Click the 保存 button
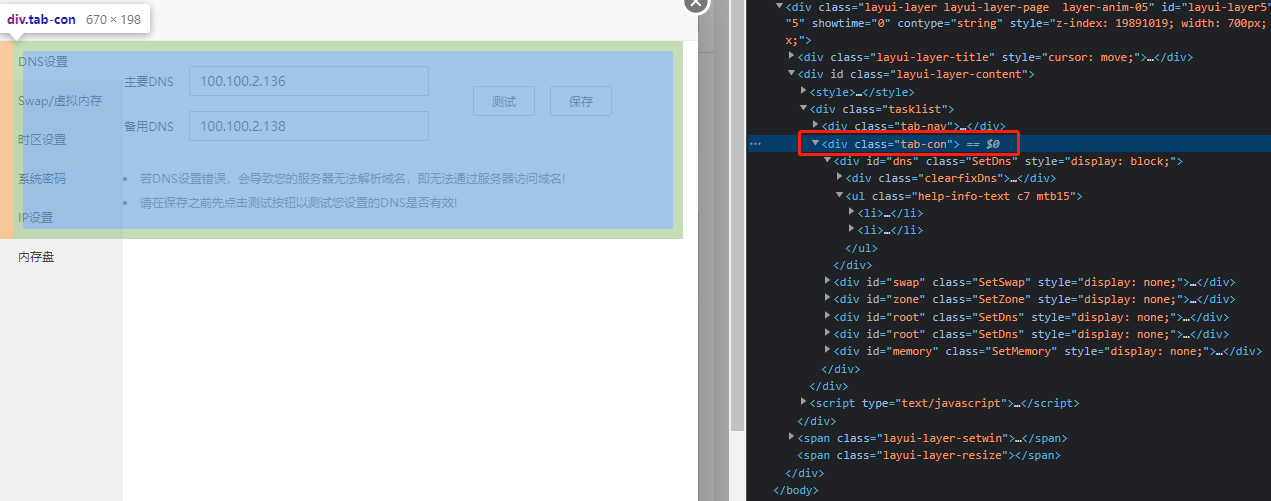The image size is (1271, 501). 581,101
